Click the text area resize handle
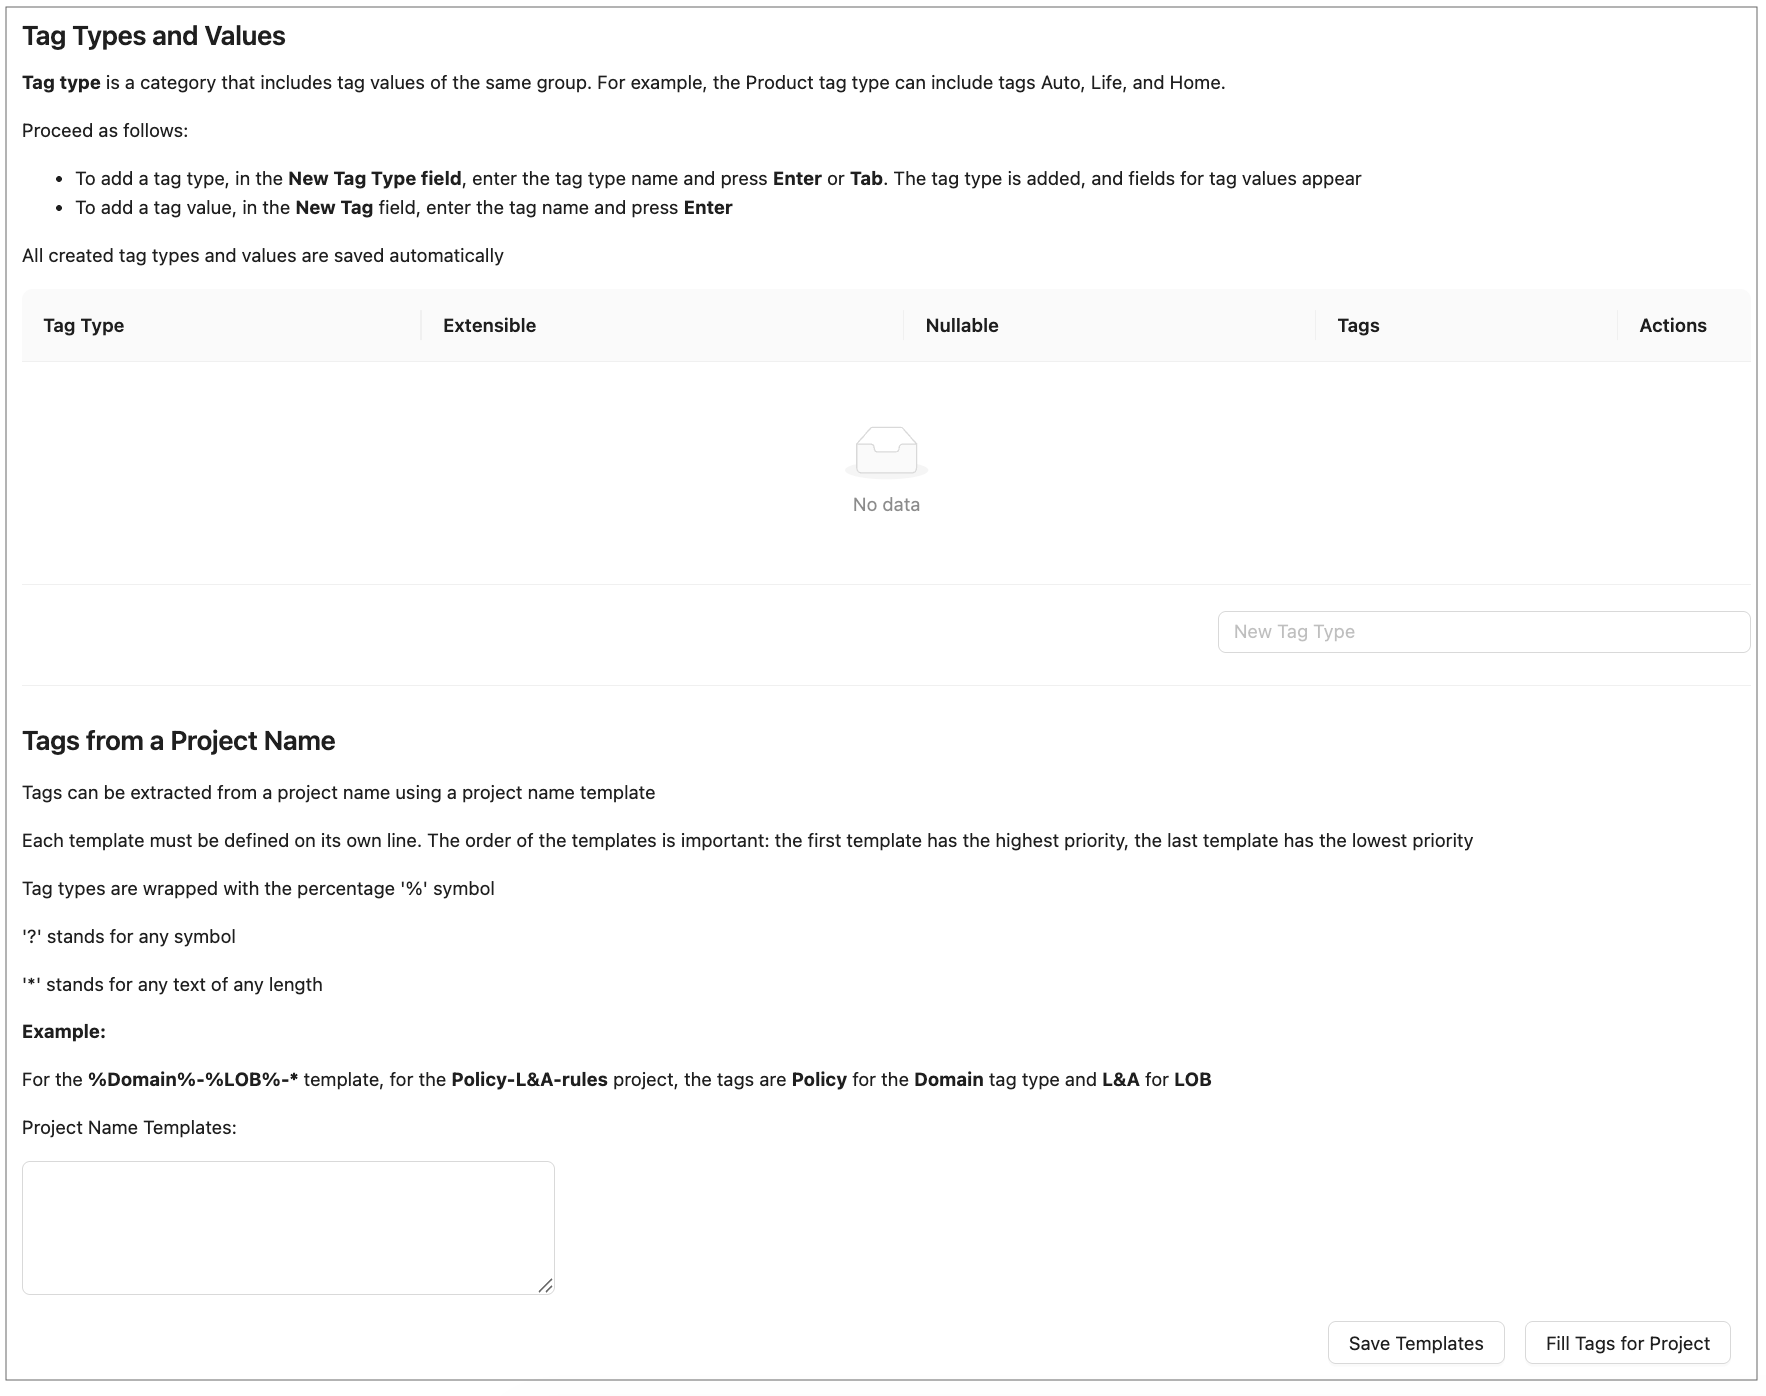This screenshot has width=1766, height=1396. click(x=545, y=1285)
